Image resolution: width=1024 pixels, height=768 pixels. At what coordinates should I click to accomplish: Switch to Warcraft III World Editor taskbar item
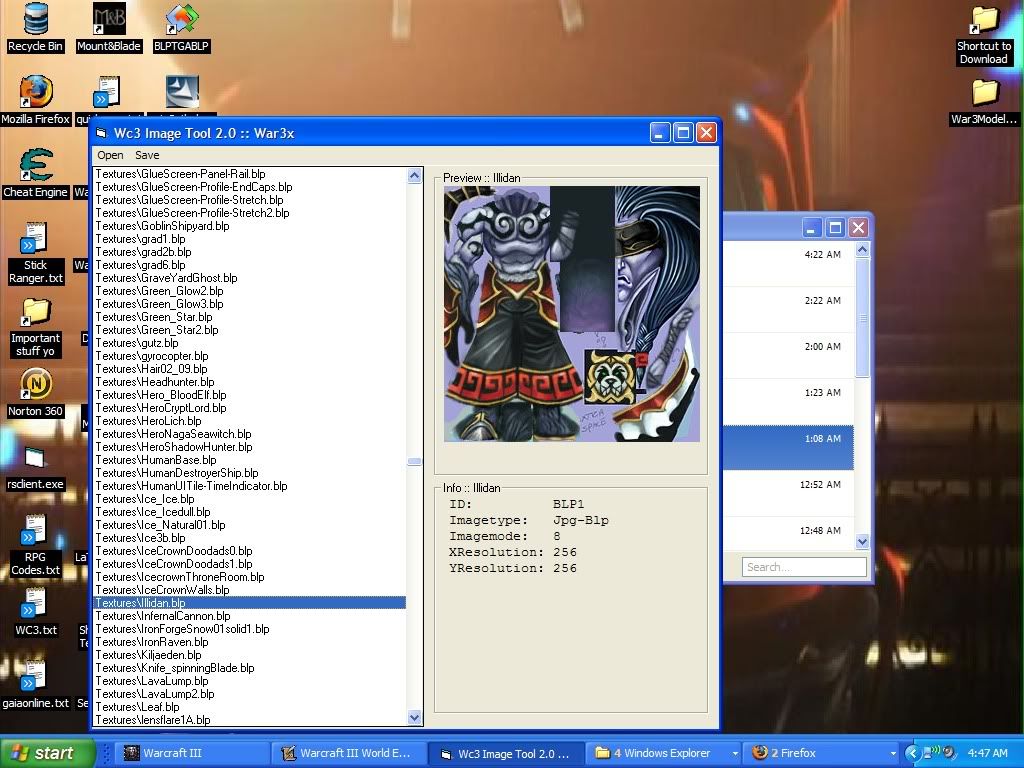[349, 753]
